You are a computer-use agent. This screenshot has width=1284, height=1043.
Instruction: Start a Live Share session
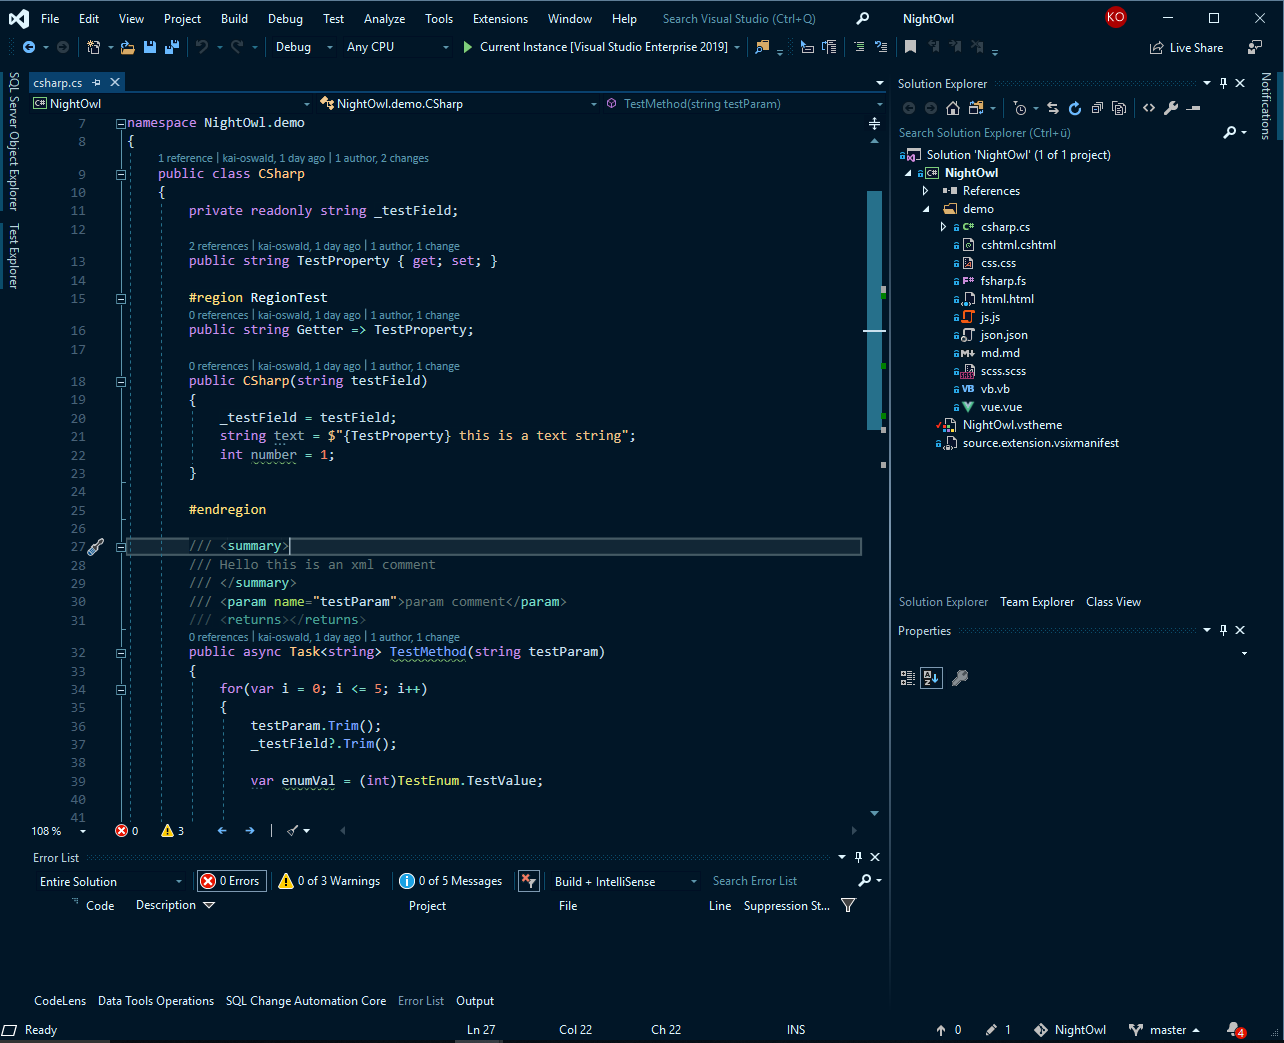(x=1186, y=47)
